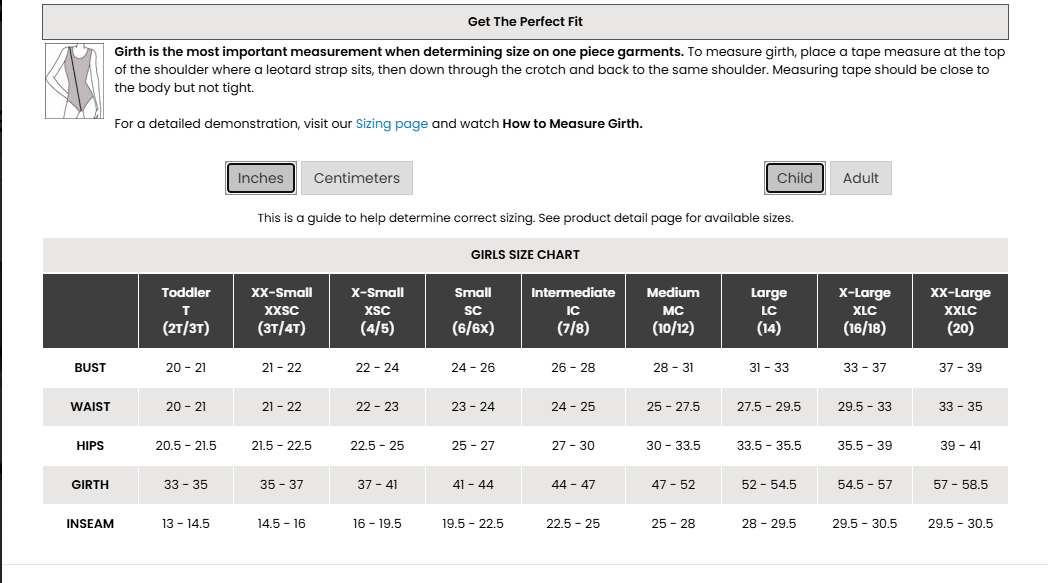
Task: Click the XX-Large XXLC column header
Action: coord(960,310)
